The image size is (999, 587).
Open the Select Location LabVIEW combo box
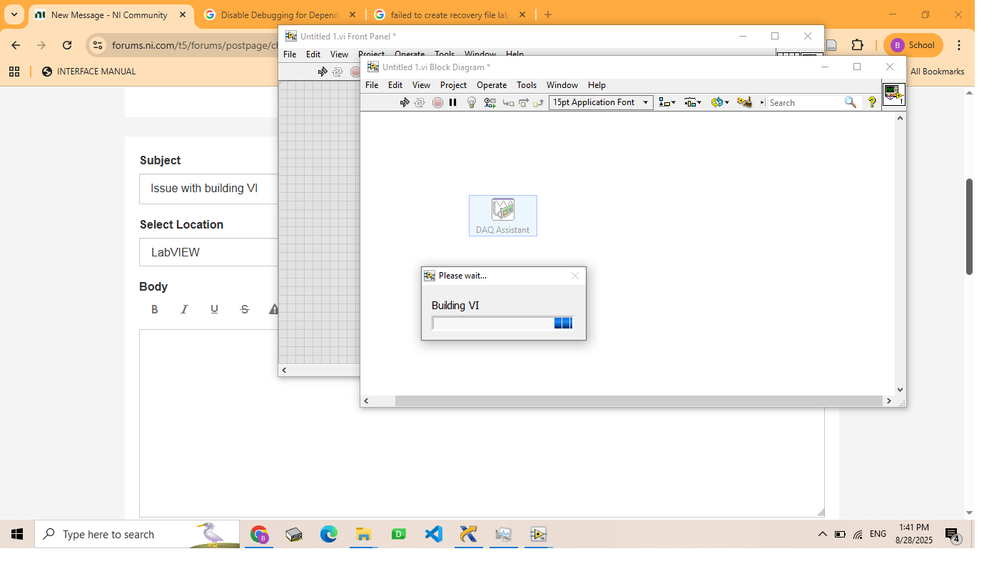point(208,252)
